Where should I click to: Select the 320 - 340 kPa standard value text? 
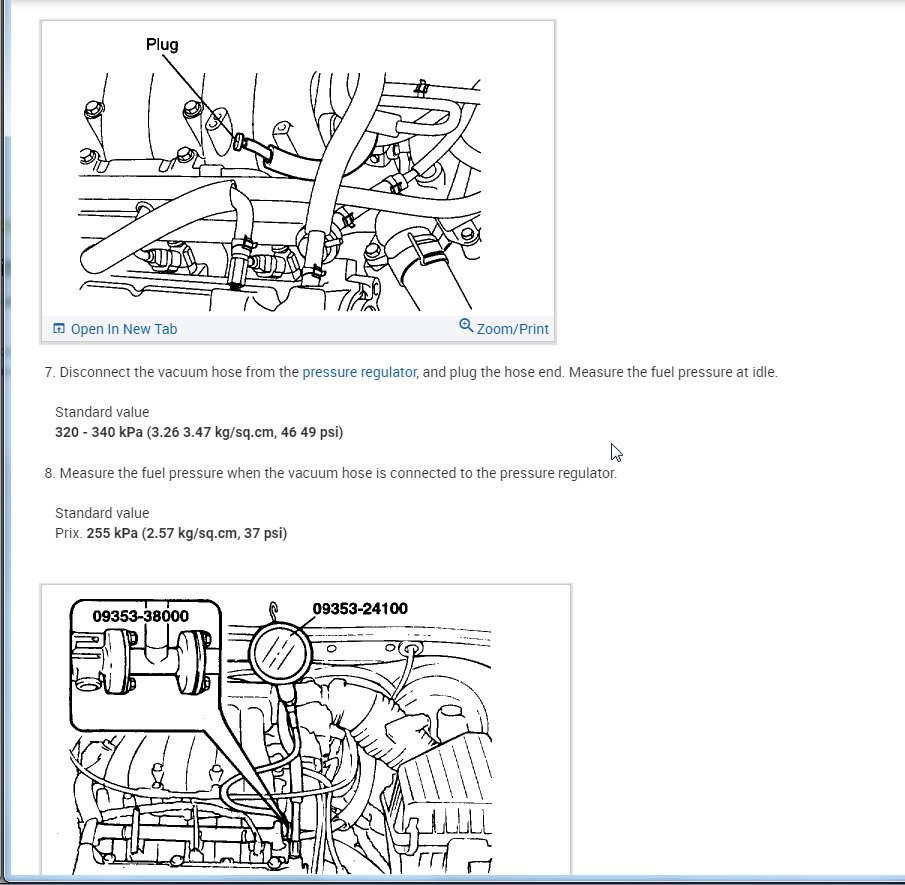coord(199,432)
